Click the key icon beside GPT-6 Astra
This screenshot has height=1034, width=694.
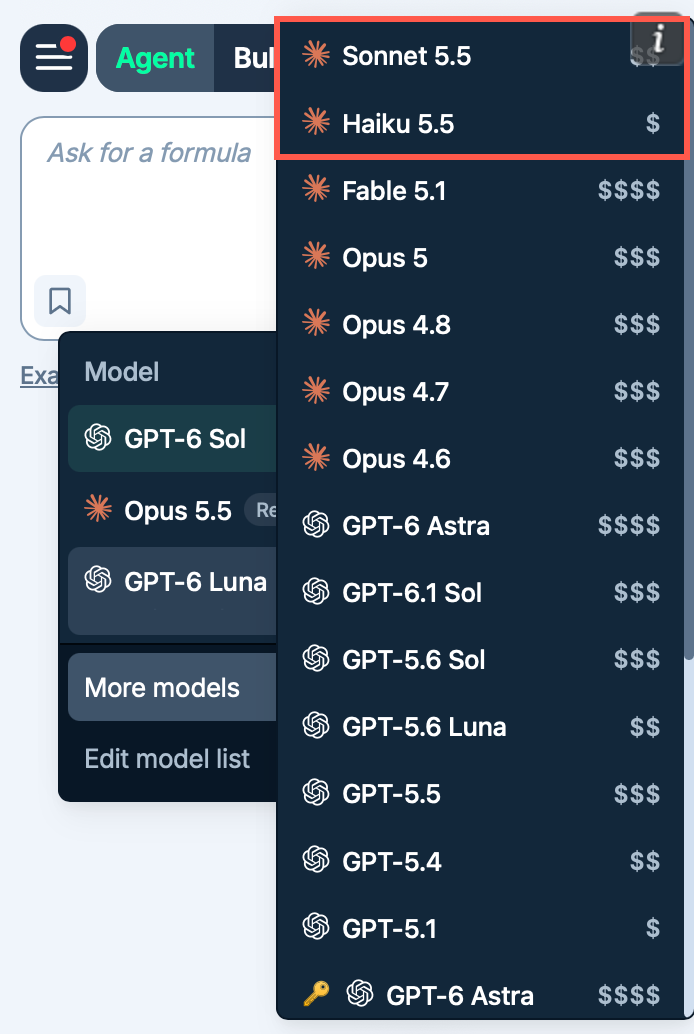click(x=316, y=994)
